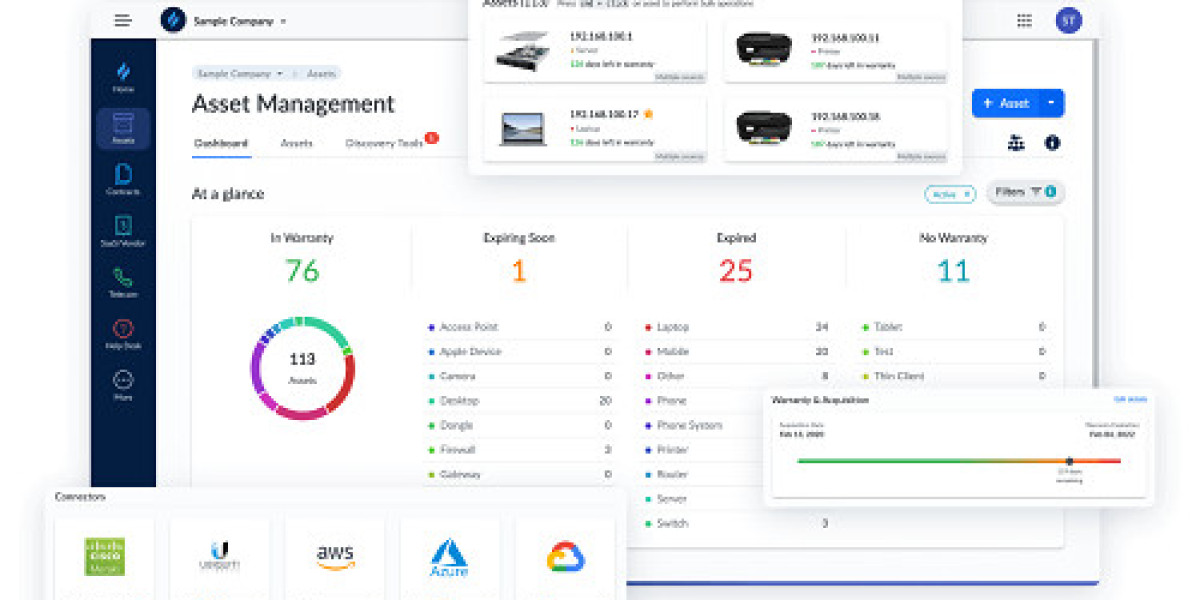Select the Desktop row
The image size is (1200, 600).
pyautogui.click(x=520, y=401)
